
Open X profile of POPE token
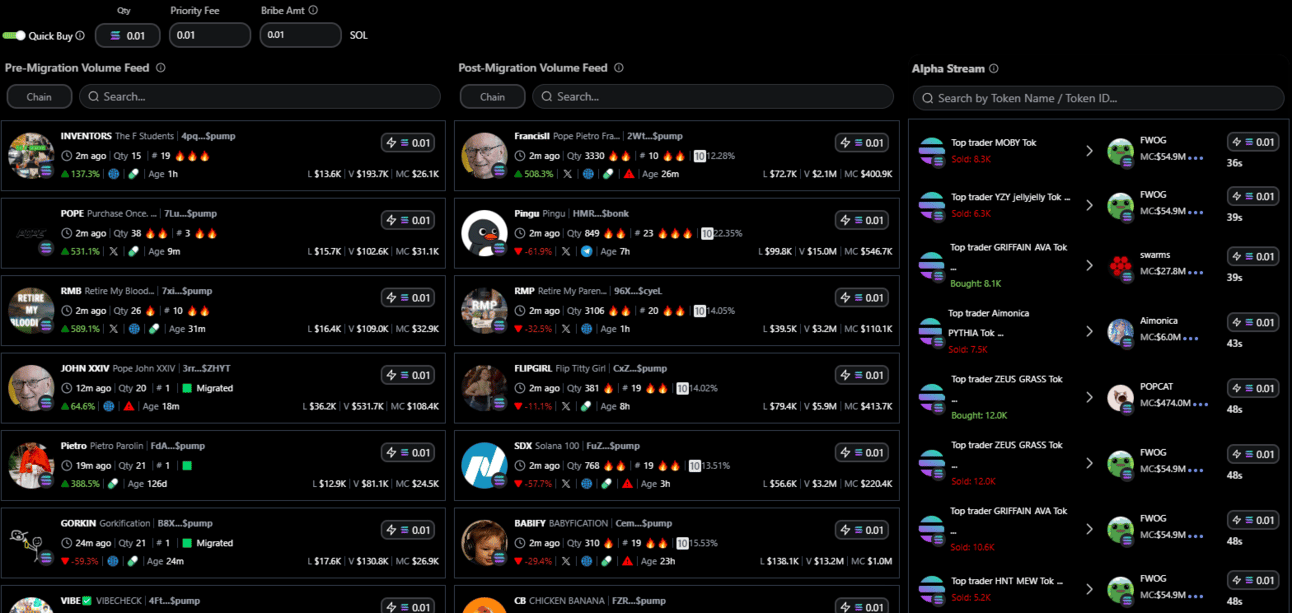pos(114,251)
